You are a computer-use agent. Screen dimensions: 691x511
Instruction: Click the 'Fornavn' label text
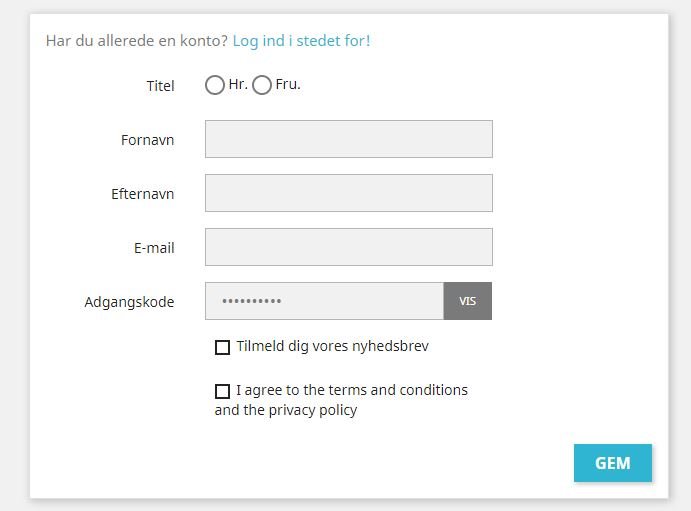(x=148, y=140)
